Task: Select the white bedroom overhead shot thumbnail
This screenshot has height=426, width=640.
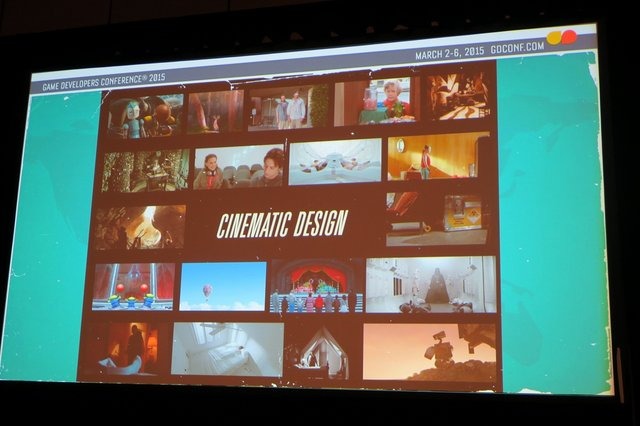Action: click(227, 349)
